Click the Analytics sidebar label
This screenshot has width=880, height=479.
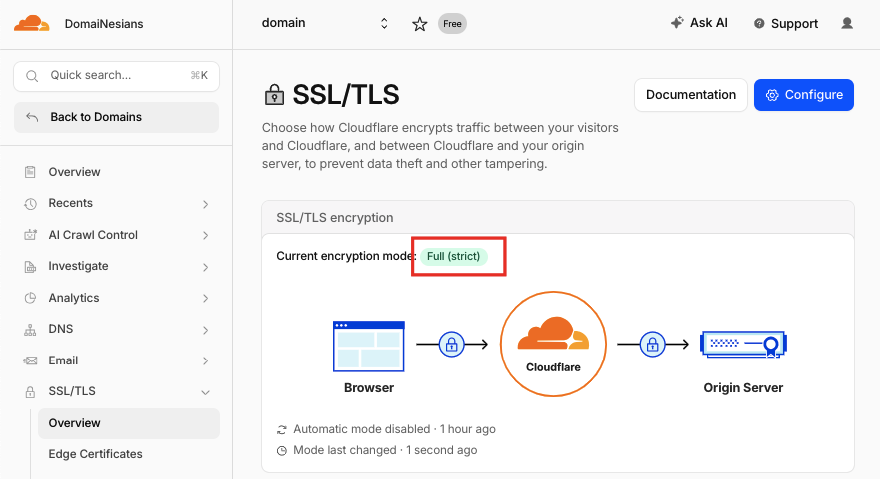click(74, 298)
